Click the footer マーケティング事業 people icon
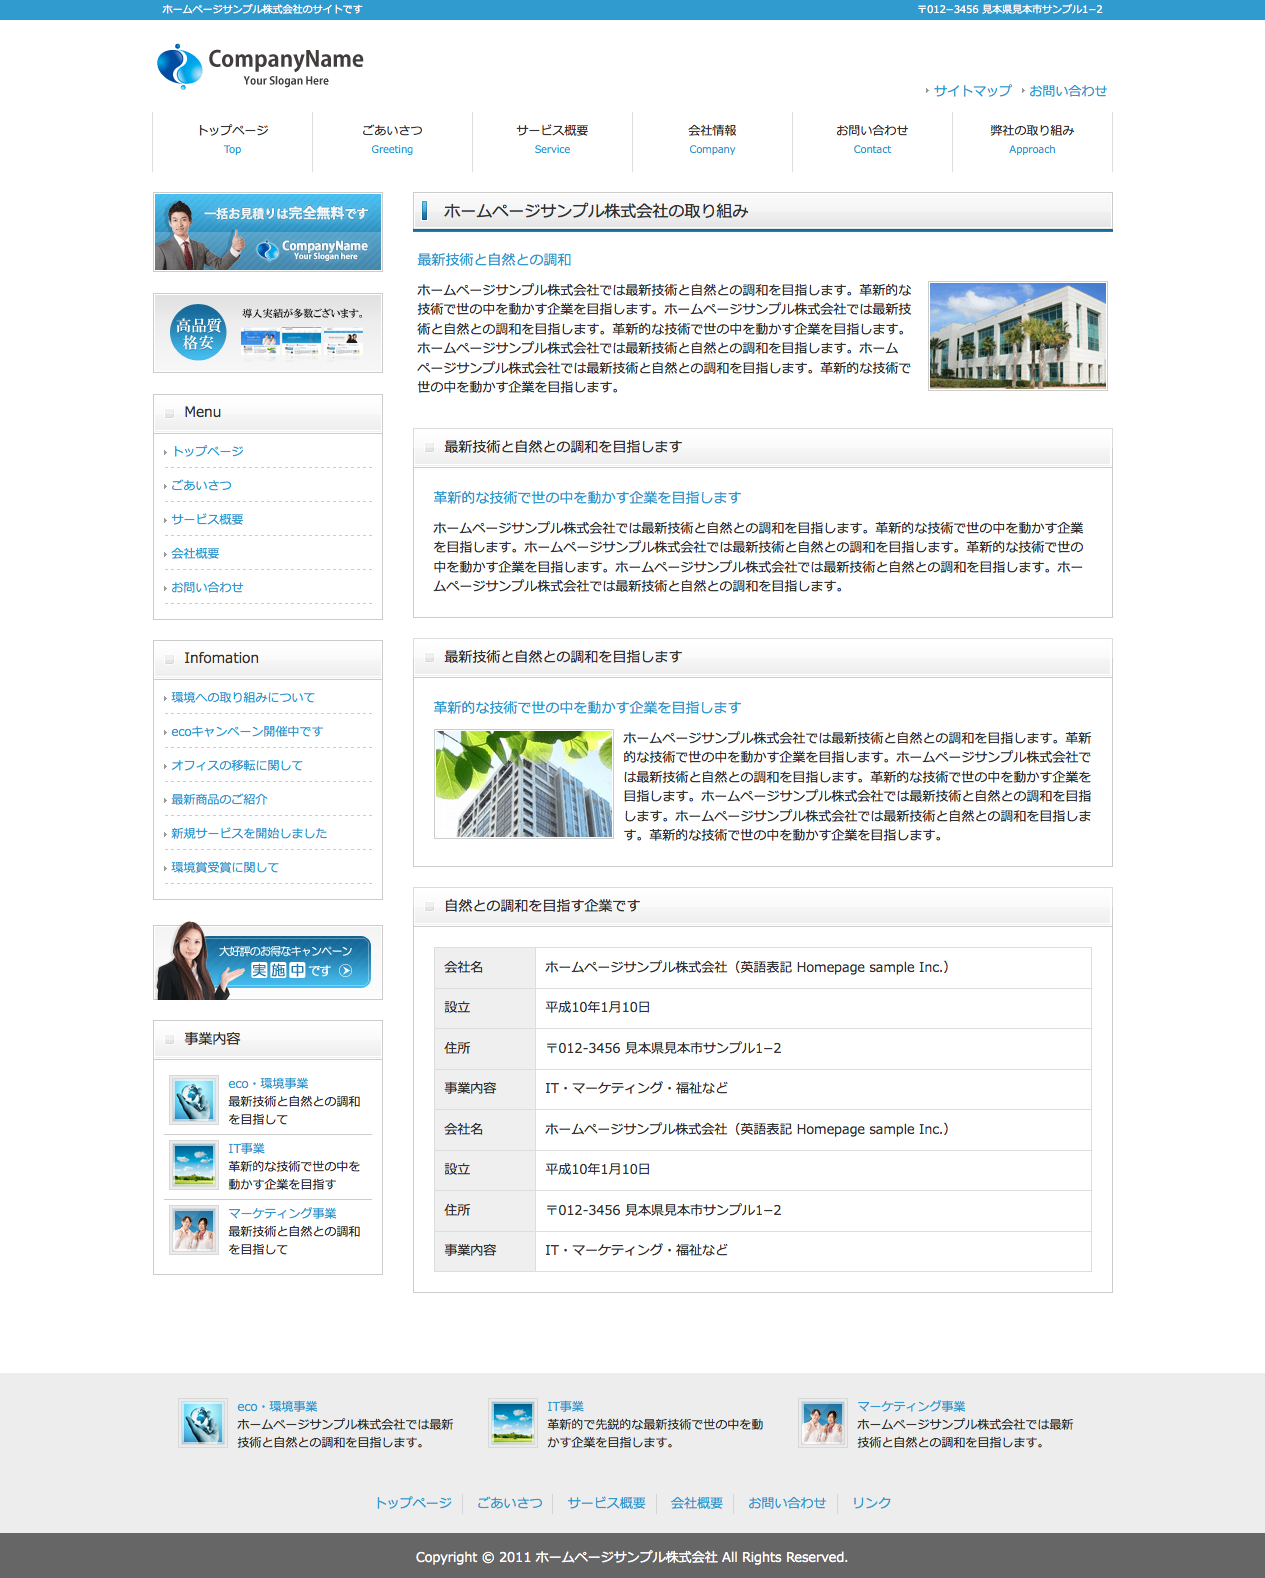This screenshot has width=1265, height=1578. coord(823,1423)
